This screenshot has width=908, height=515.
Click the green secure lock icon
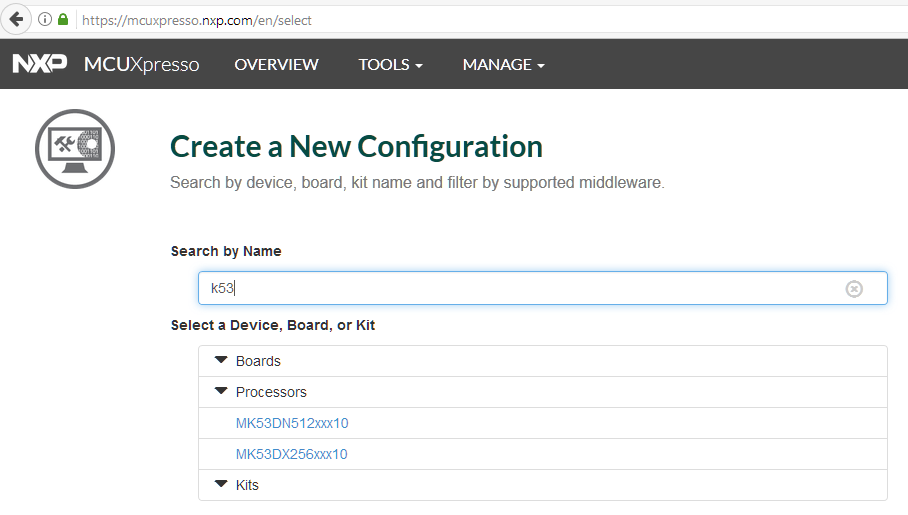click(63, 19)
